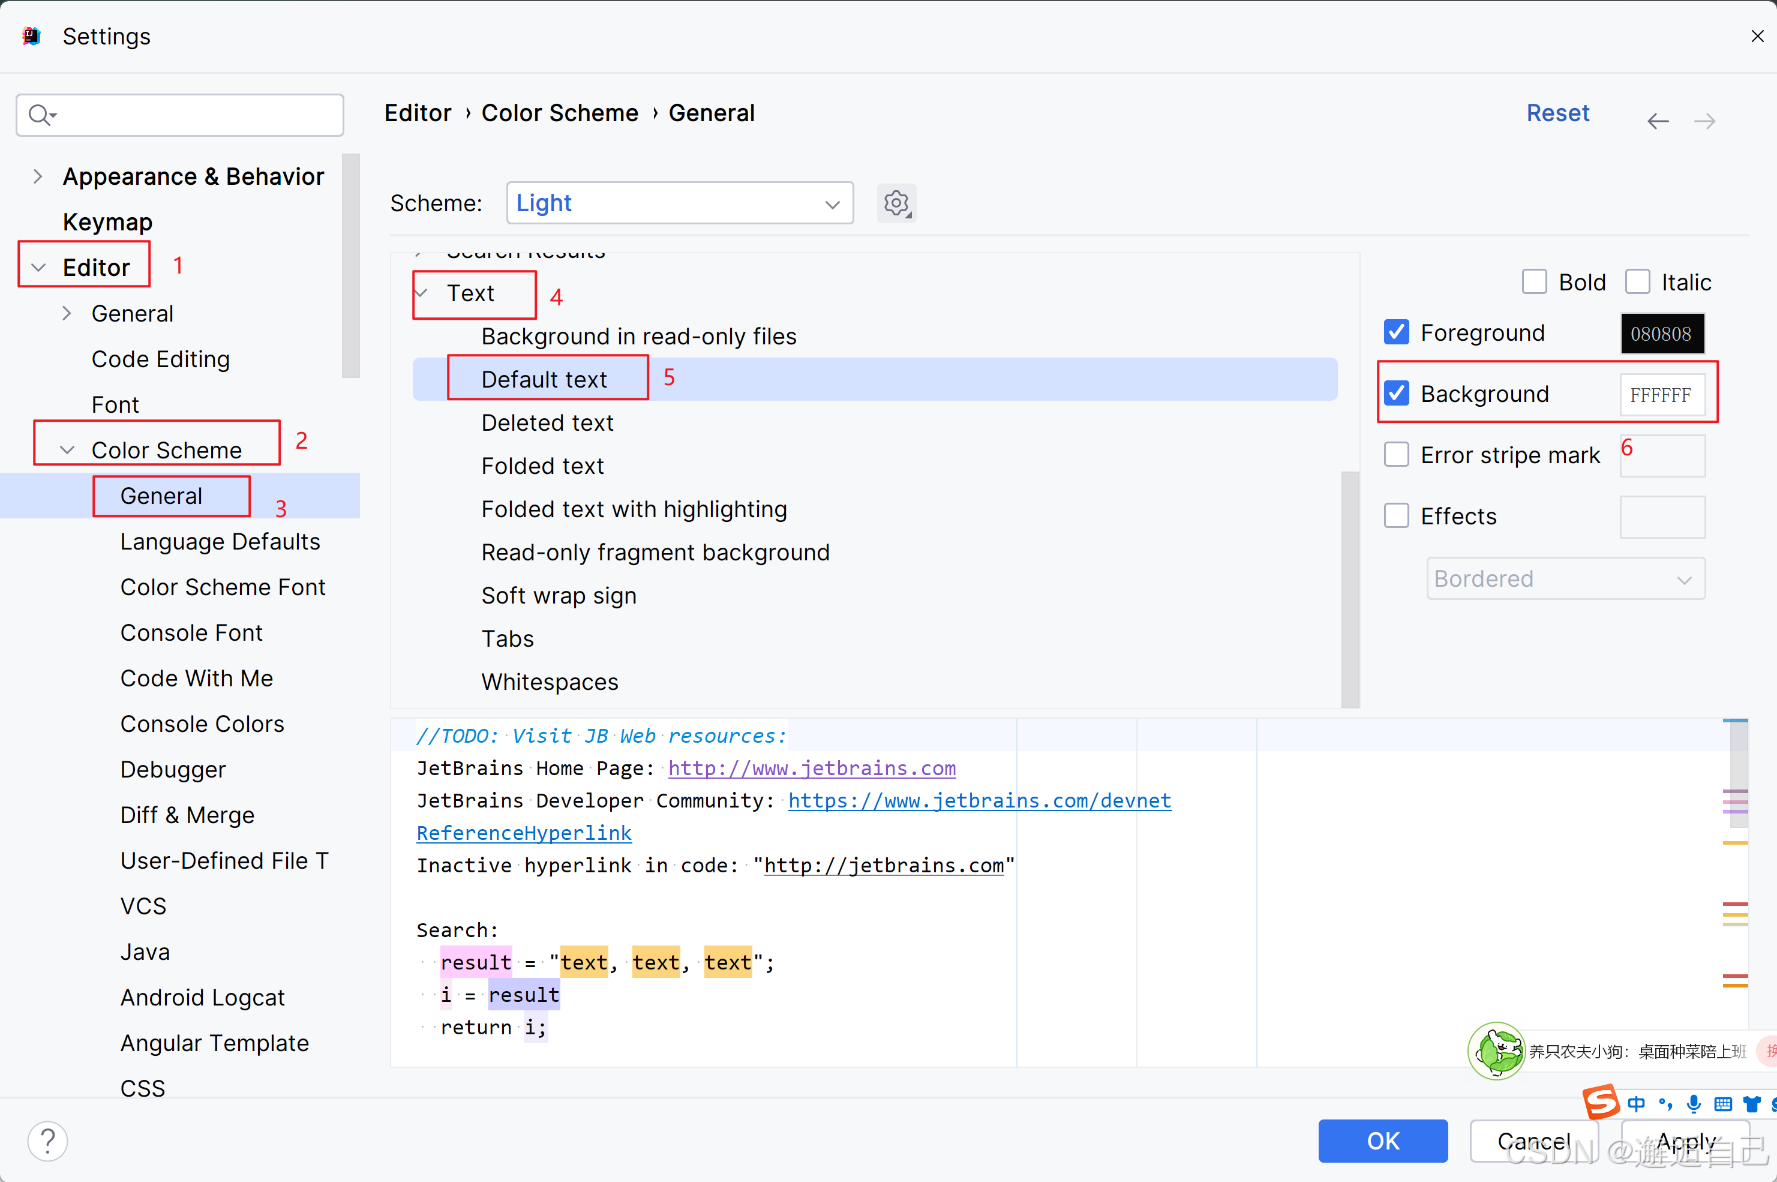Open Angular Template color settings
This screenshot has height=1182, width=1777.
[x=214, y=1043]
